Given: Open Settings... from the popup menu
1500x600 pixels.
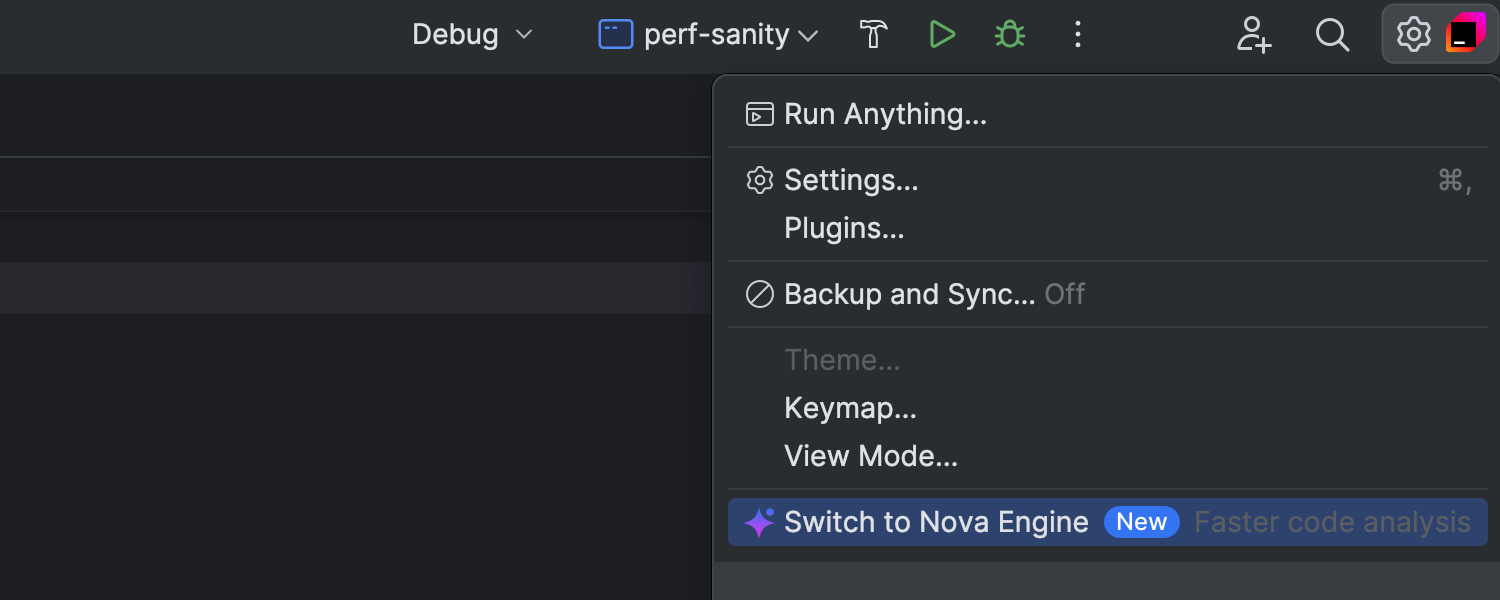Looking at the screenshot, I should tap(850, 180).
